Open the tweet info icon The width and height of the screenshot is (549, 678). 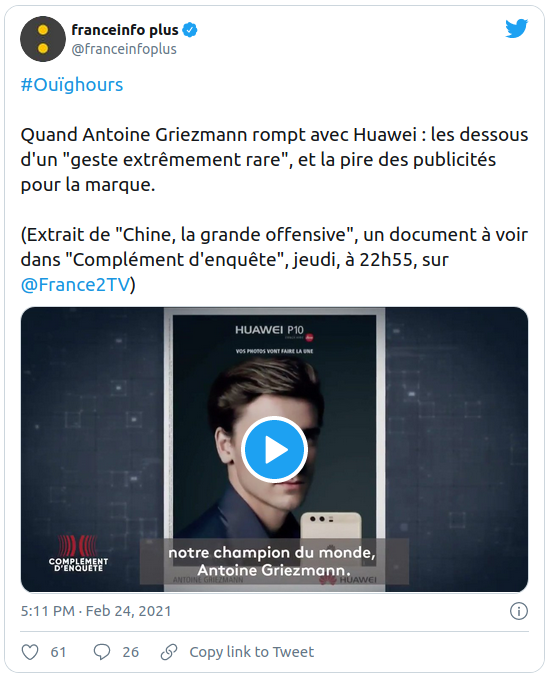click(519, 611)
